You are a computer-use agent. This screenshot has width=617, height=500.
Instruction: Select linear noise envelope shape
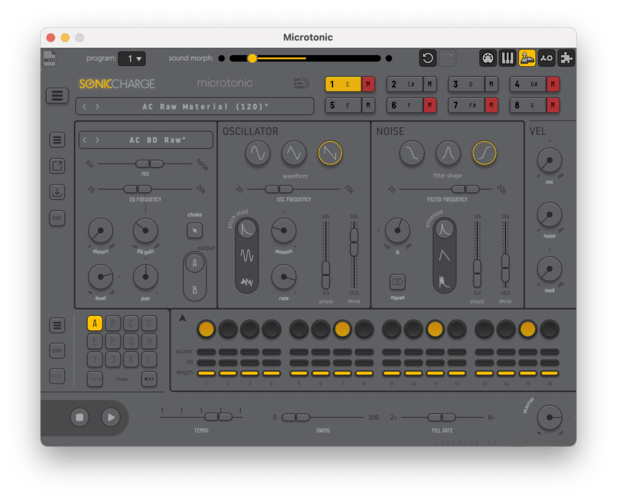444,256
